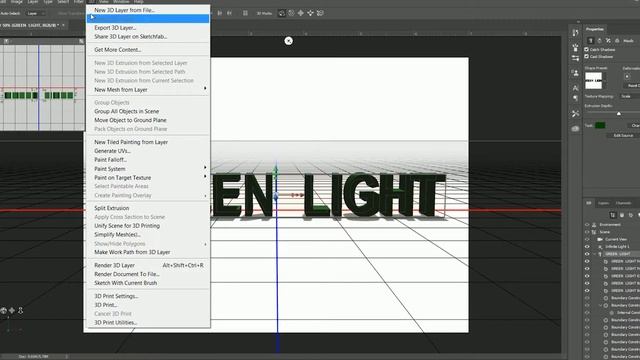Select the Rotate 3D Object mode icon
Image resolution: width=640 pixels, height=360 pixels.
tap(282, 13)
